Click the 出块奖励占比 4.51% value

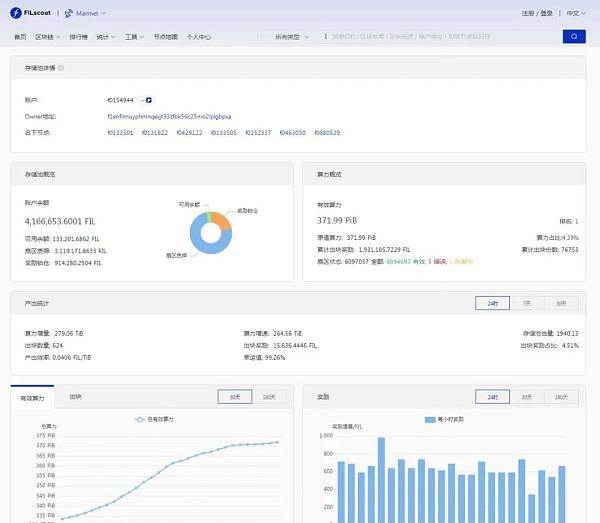point(570,345)
